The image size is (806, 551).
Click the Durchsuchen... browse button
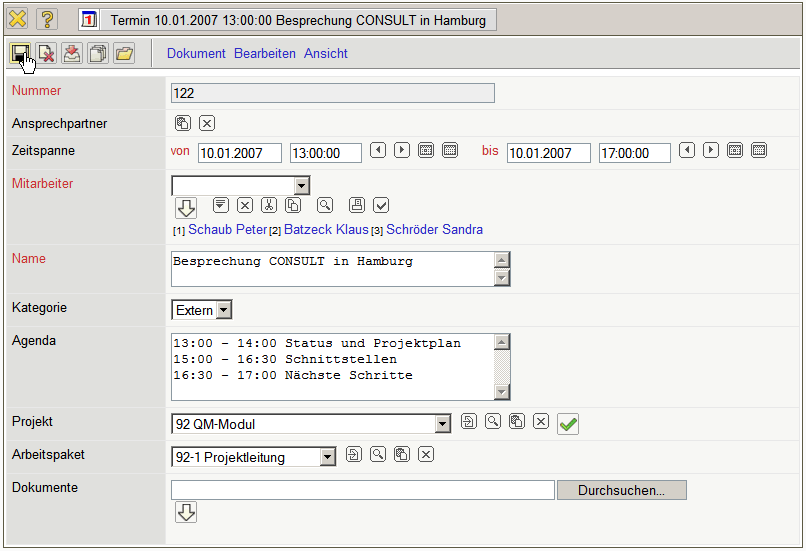621,490
